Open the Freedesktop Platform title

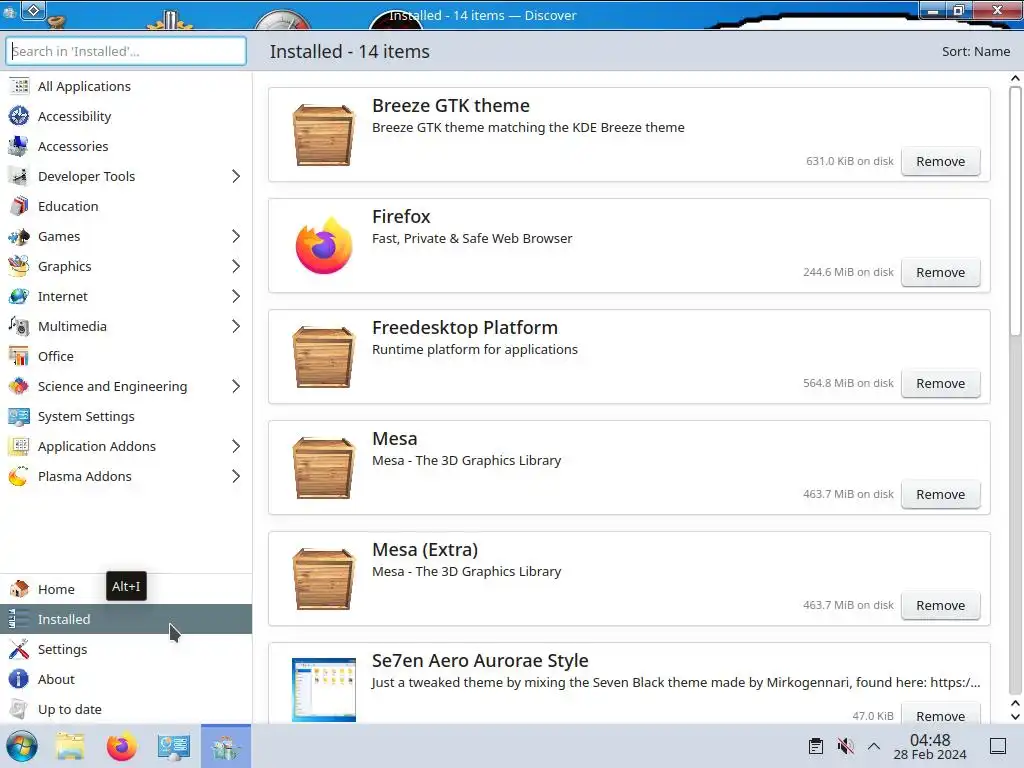tap(465, 328)
